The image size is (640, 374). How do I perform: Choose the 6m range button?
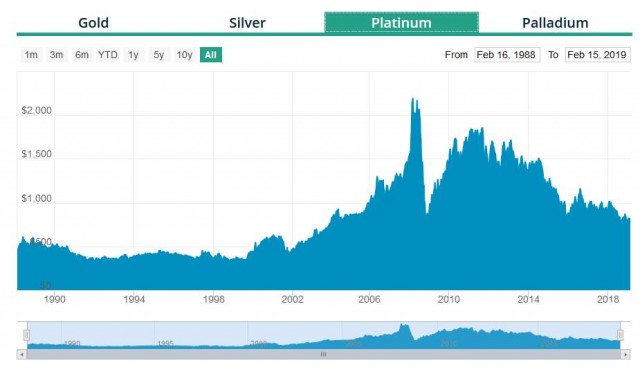(x=82, y=55)
